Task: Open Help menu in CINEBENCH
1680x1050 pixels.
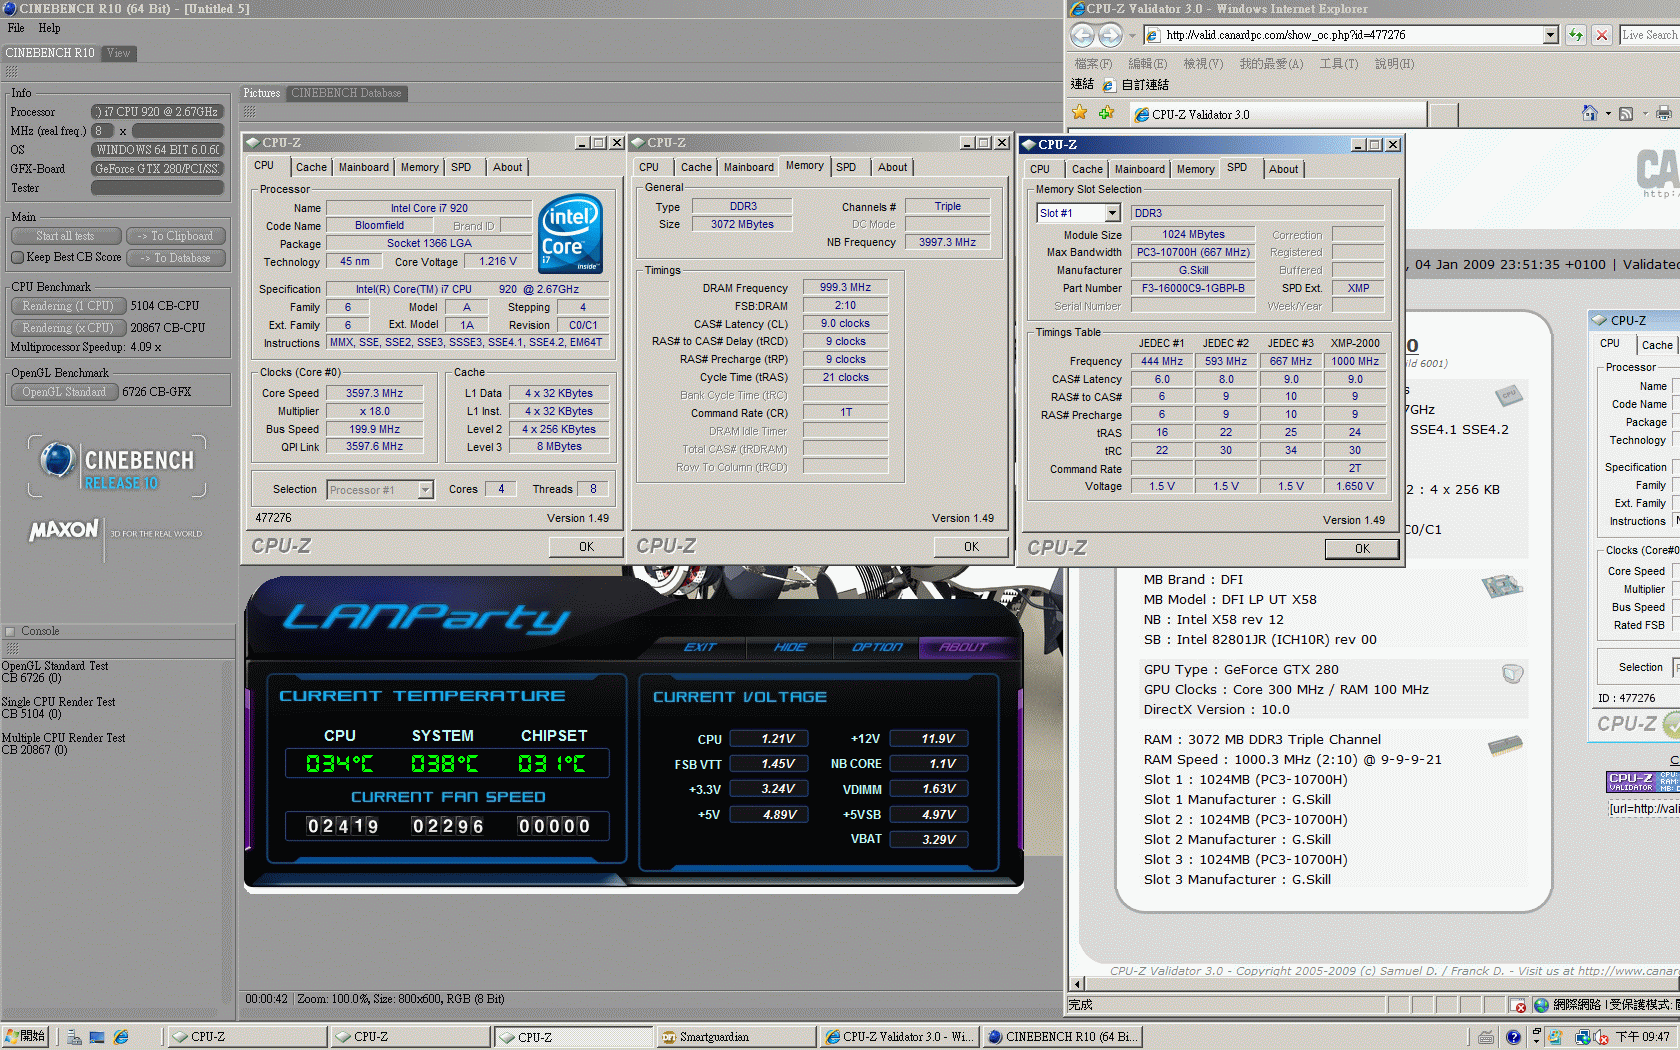Action: click(x=49, y=28)
